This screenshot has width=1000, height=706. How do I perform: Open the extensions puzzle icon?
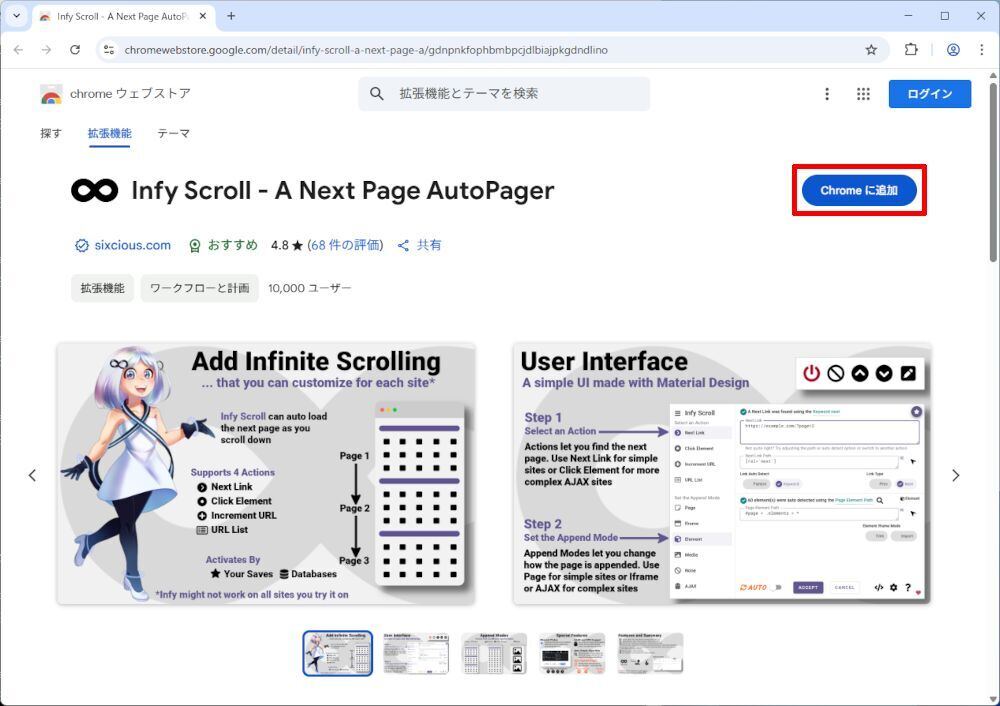point(911,50)
